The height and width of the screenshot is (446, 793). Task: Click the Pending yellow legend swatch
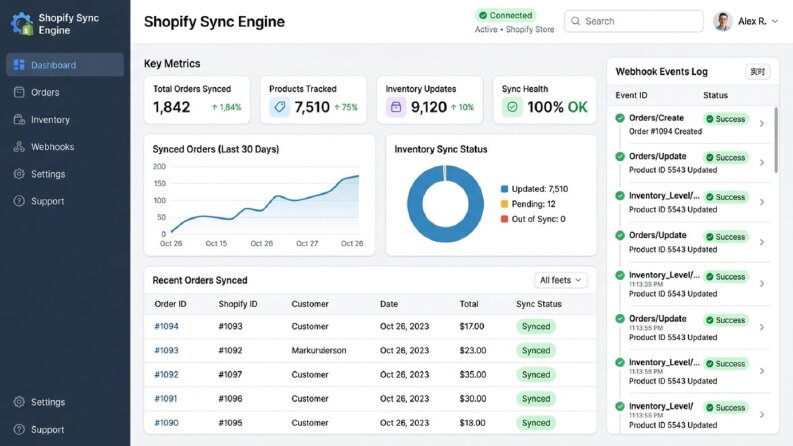[x=504, y=204]
